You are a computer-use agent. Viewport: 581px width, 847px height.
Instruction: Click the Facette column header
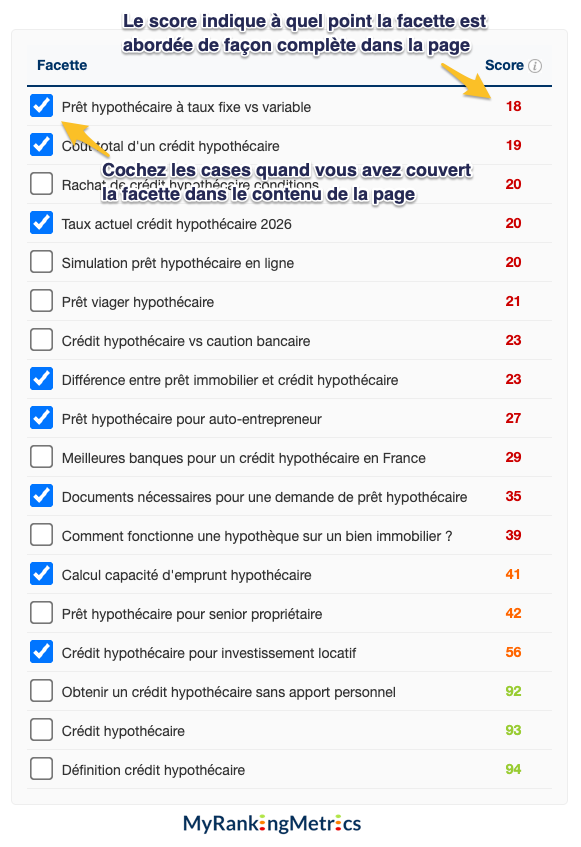62,65
